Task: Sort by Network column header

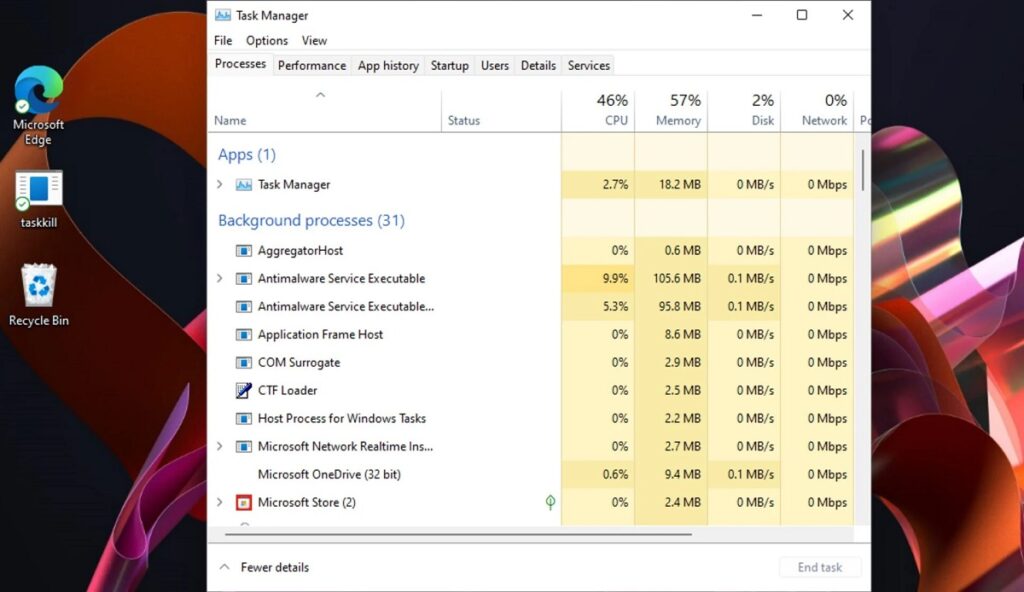Action: (817, 111)
